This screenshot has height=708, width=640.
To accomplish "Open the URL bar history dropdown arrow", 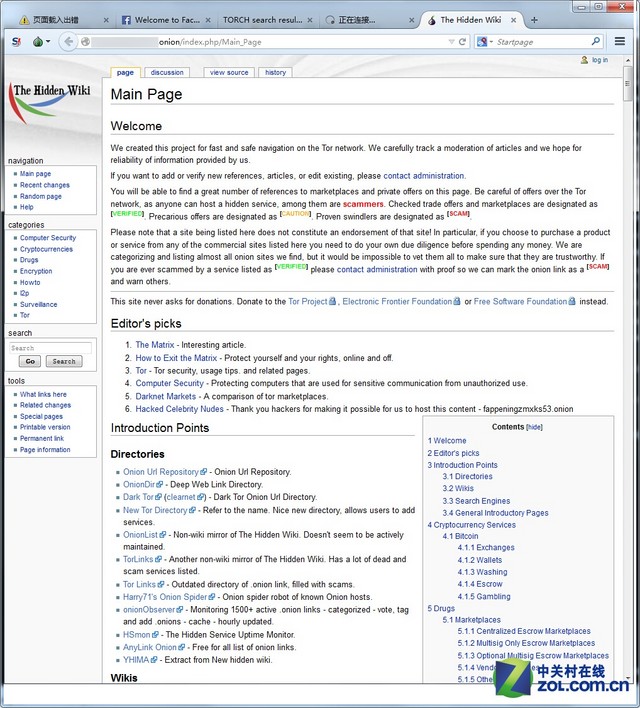I will [x=448, y=42].
